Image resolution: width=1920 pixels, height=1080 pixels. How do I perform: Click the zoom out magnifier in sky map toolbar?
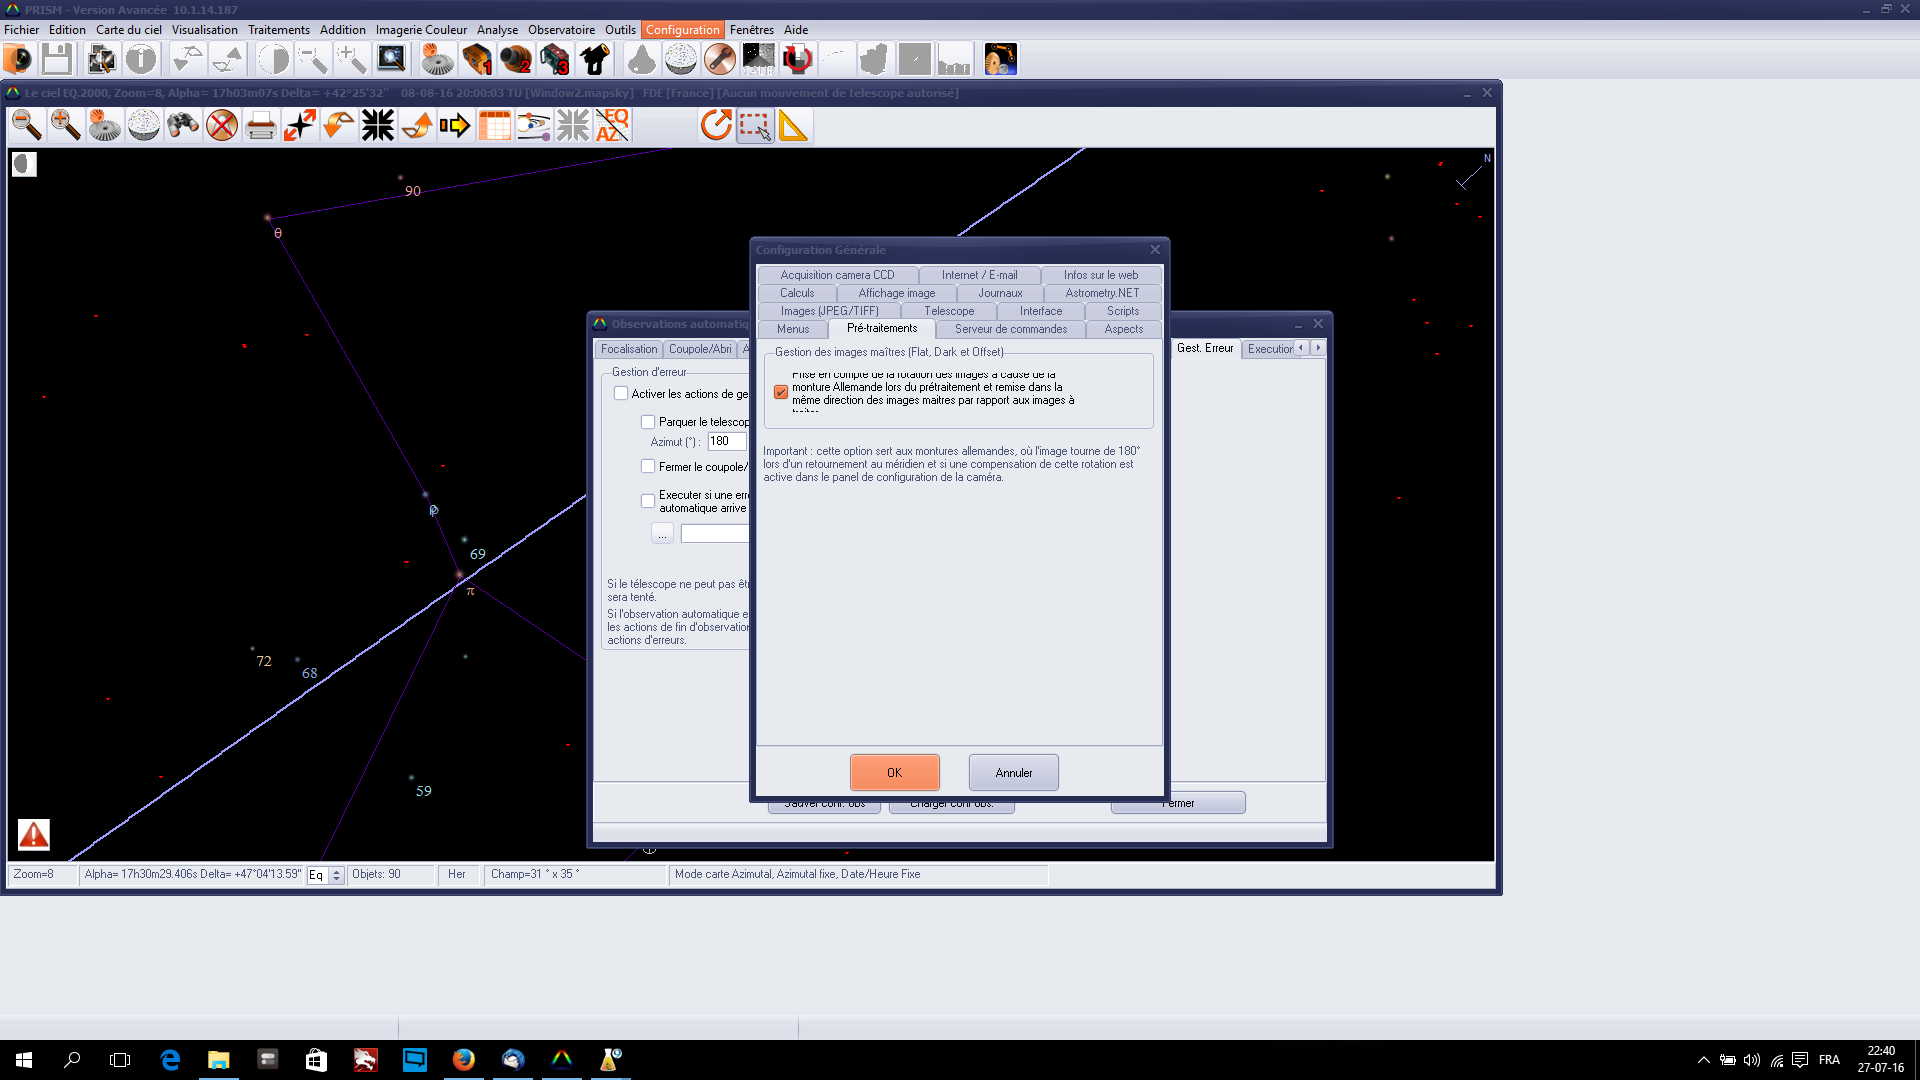click(x=27, y=126)
